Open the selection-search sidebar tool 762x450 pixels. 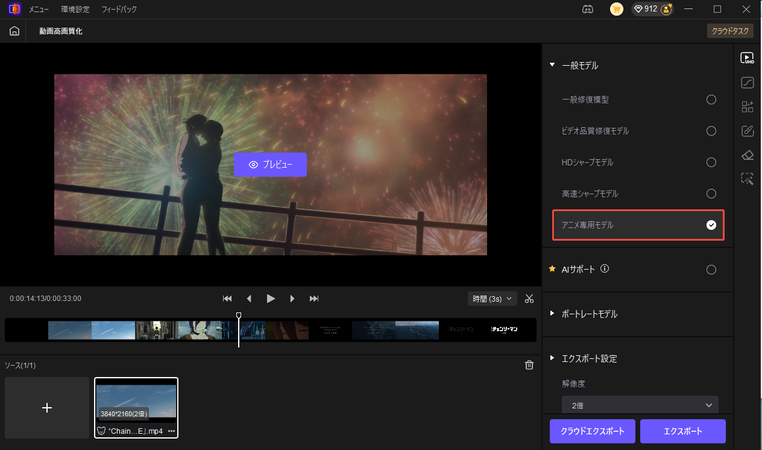pyautogui.click(x=747, y=179)
